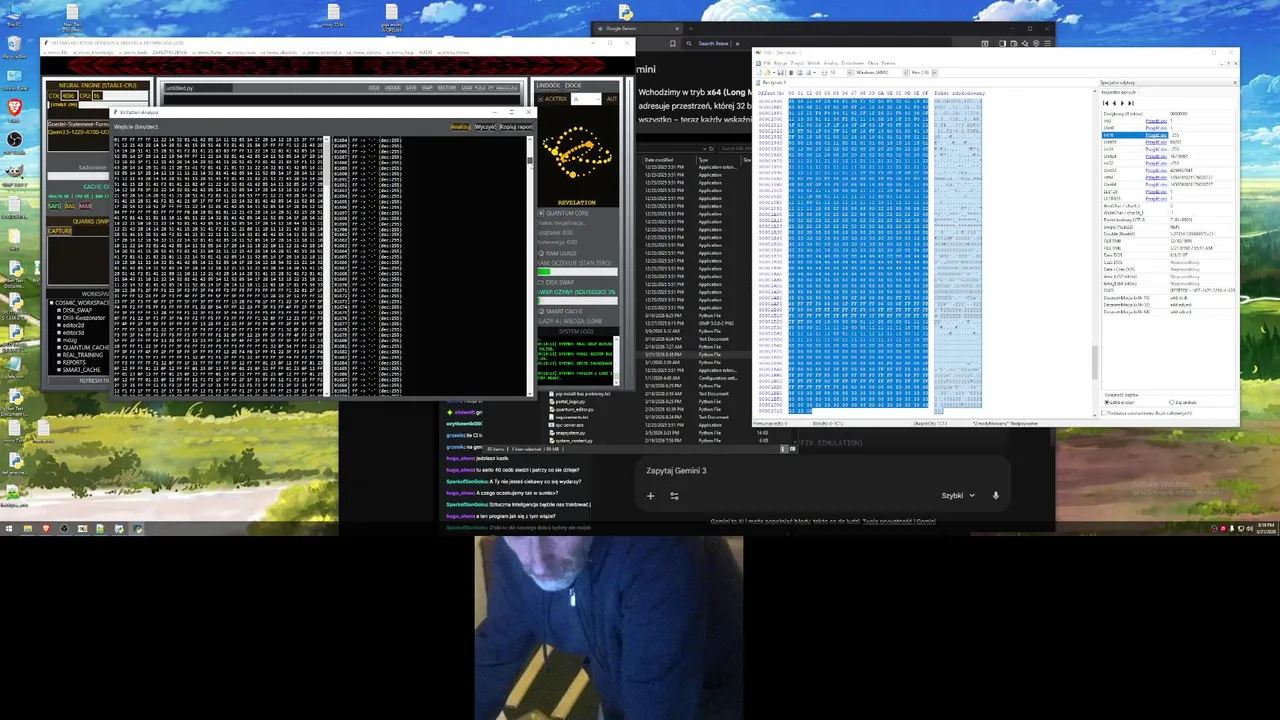
Task: Select Big endian radio button
Action: (1172, 402)
